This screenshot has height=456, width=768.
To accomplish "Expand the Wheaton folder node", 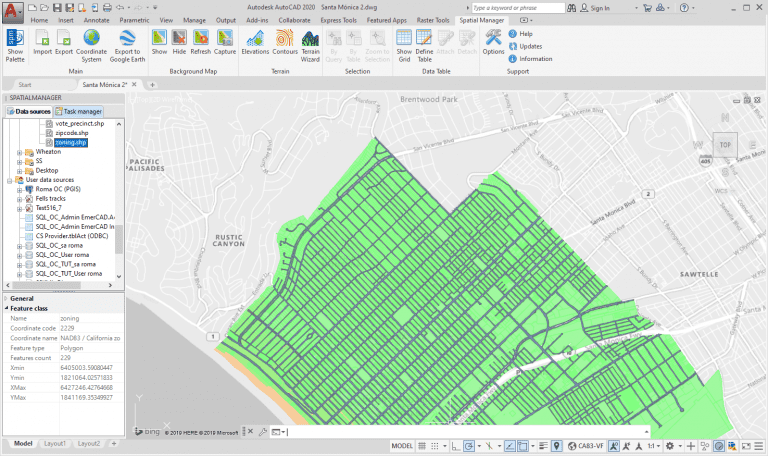I will tap(20, 152).
